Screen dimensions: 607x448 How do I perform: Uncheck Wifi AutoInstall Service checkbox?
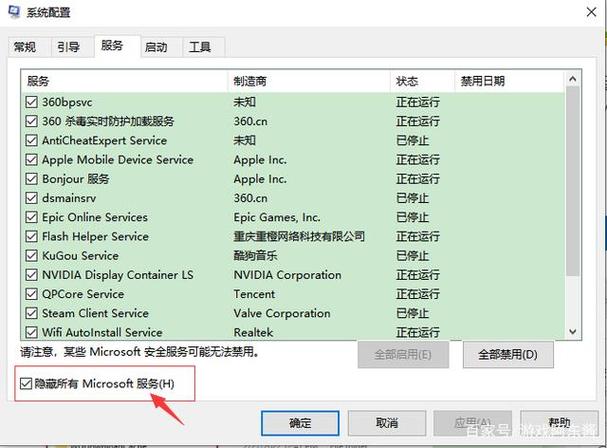coord(31,332)
